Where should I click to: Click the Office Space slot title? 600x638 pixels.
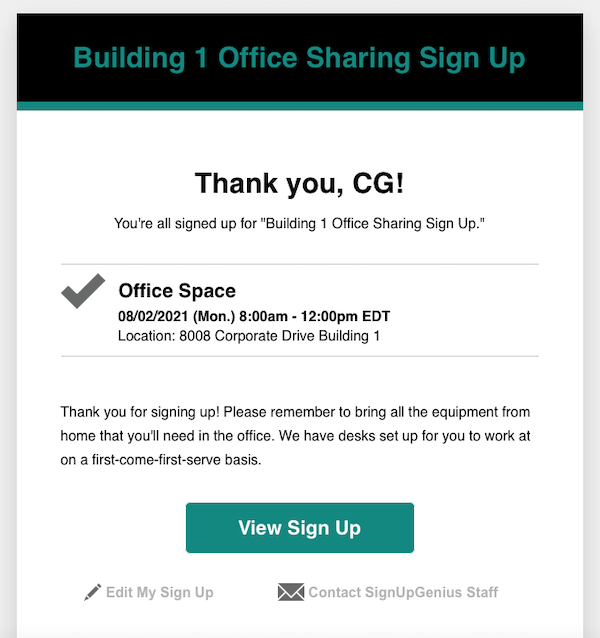coord(177,291)
